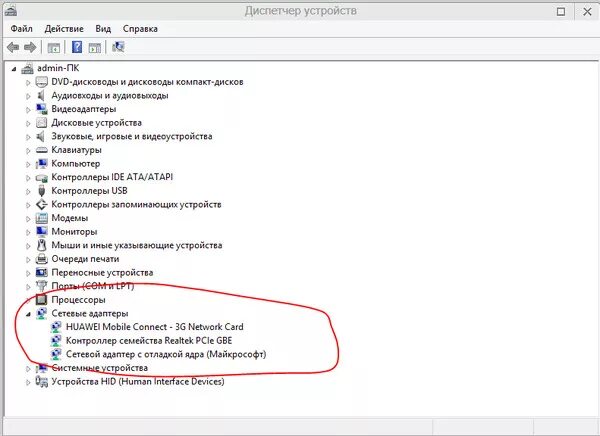This screenshot has height=436, width=600.
Task: Open the Действие menu
Action: click(64, 29)
